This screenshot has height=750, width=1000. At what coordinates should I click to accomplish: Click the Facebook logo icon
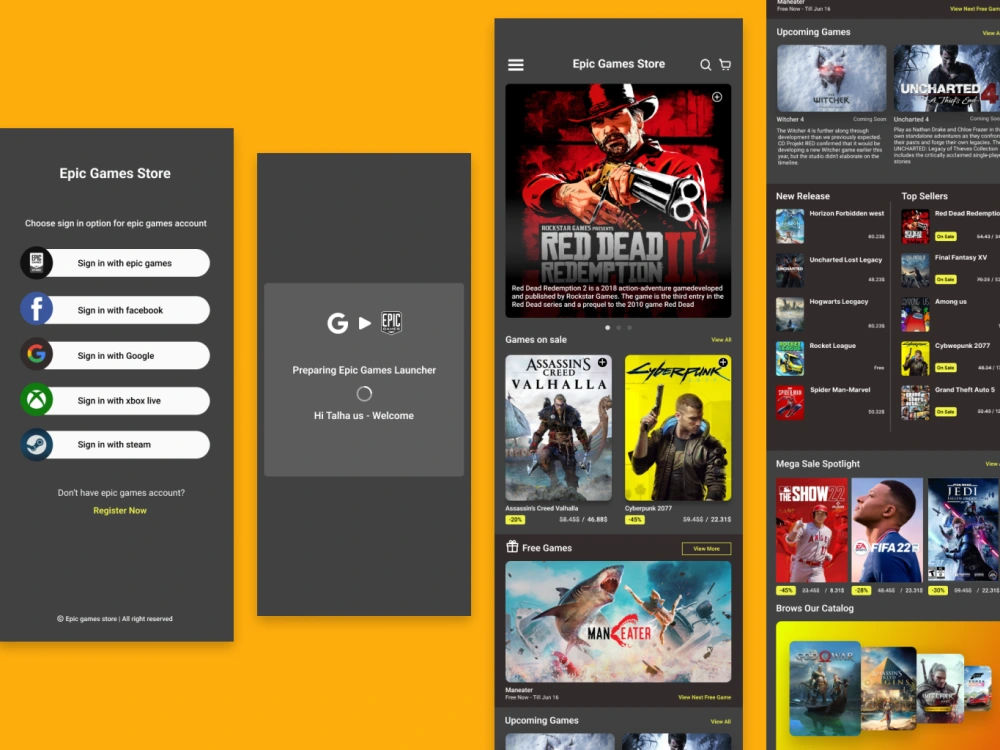[36, 309]
